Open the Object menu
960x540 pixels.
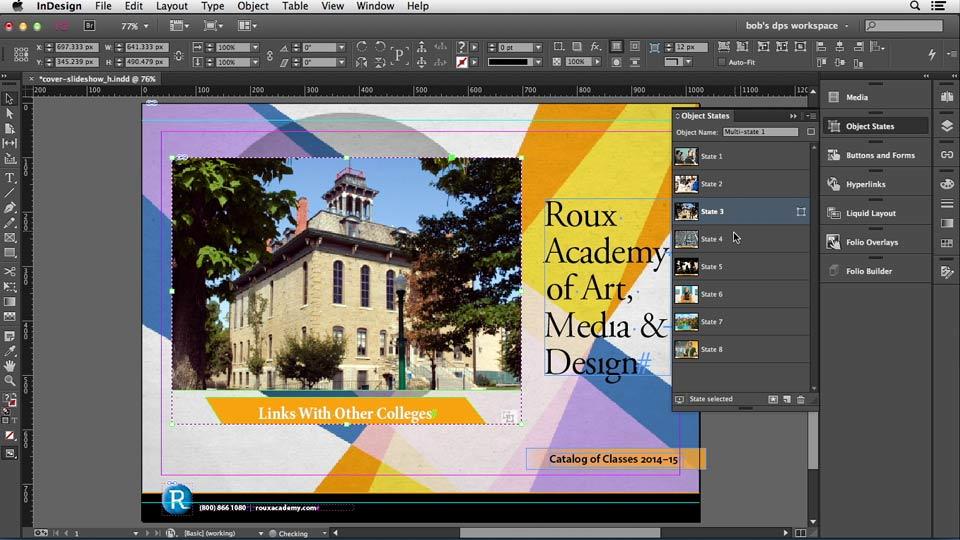pyautogui.click(x=253, y=6)
